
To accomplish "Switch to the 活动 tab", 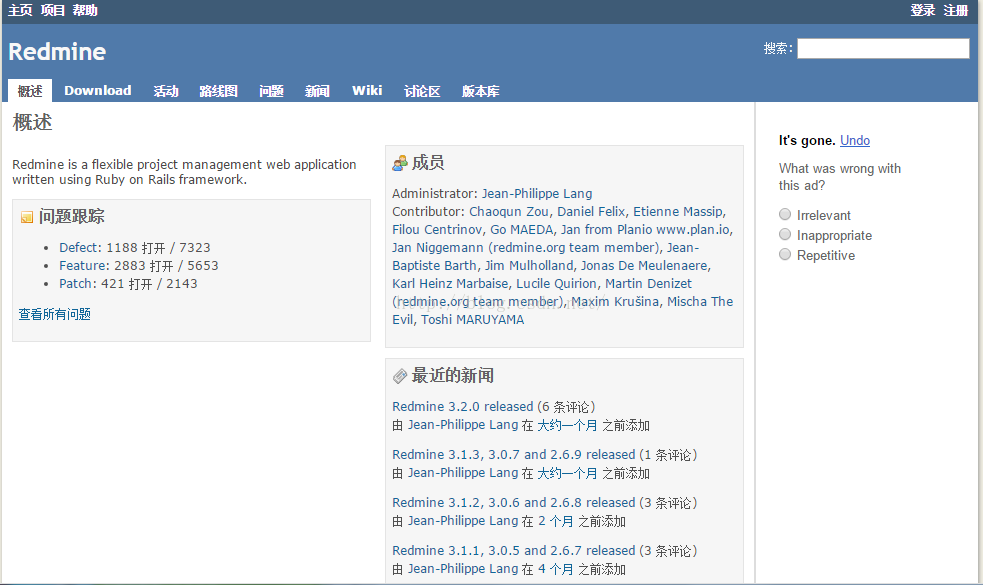I will coord(166,92).
